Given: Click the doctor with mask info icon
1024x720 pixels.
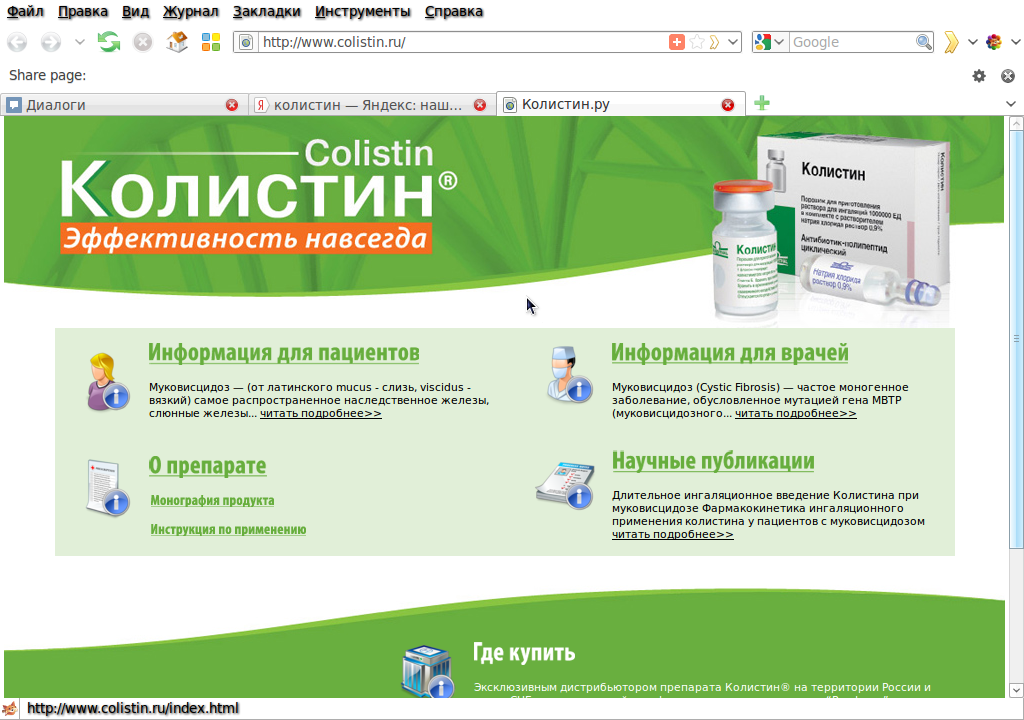Looking at the screenshot, I should tap(569, 374).
